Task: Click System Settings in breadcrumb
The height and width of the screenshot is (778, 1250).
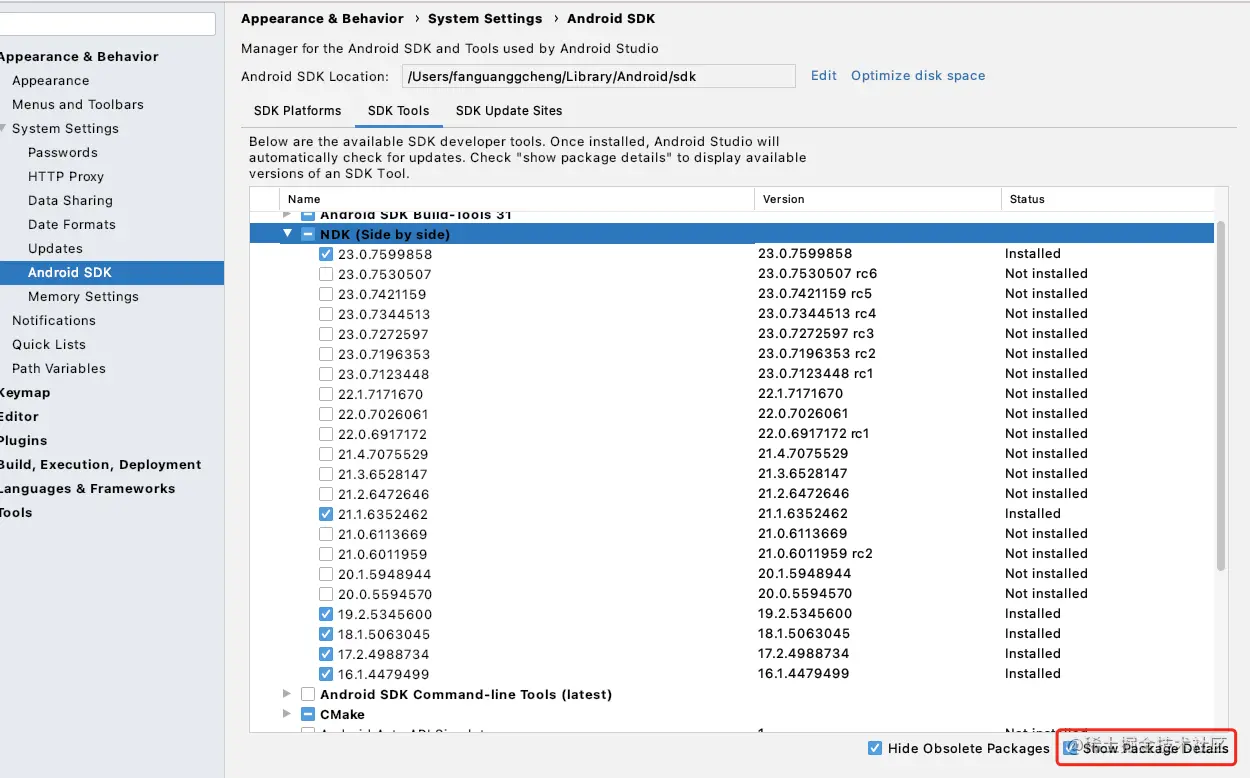Action: (485, 19)
